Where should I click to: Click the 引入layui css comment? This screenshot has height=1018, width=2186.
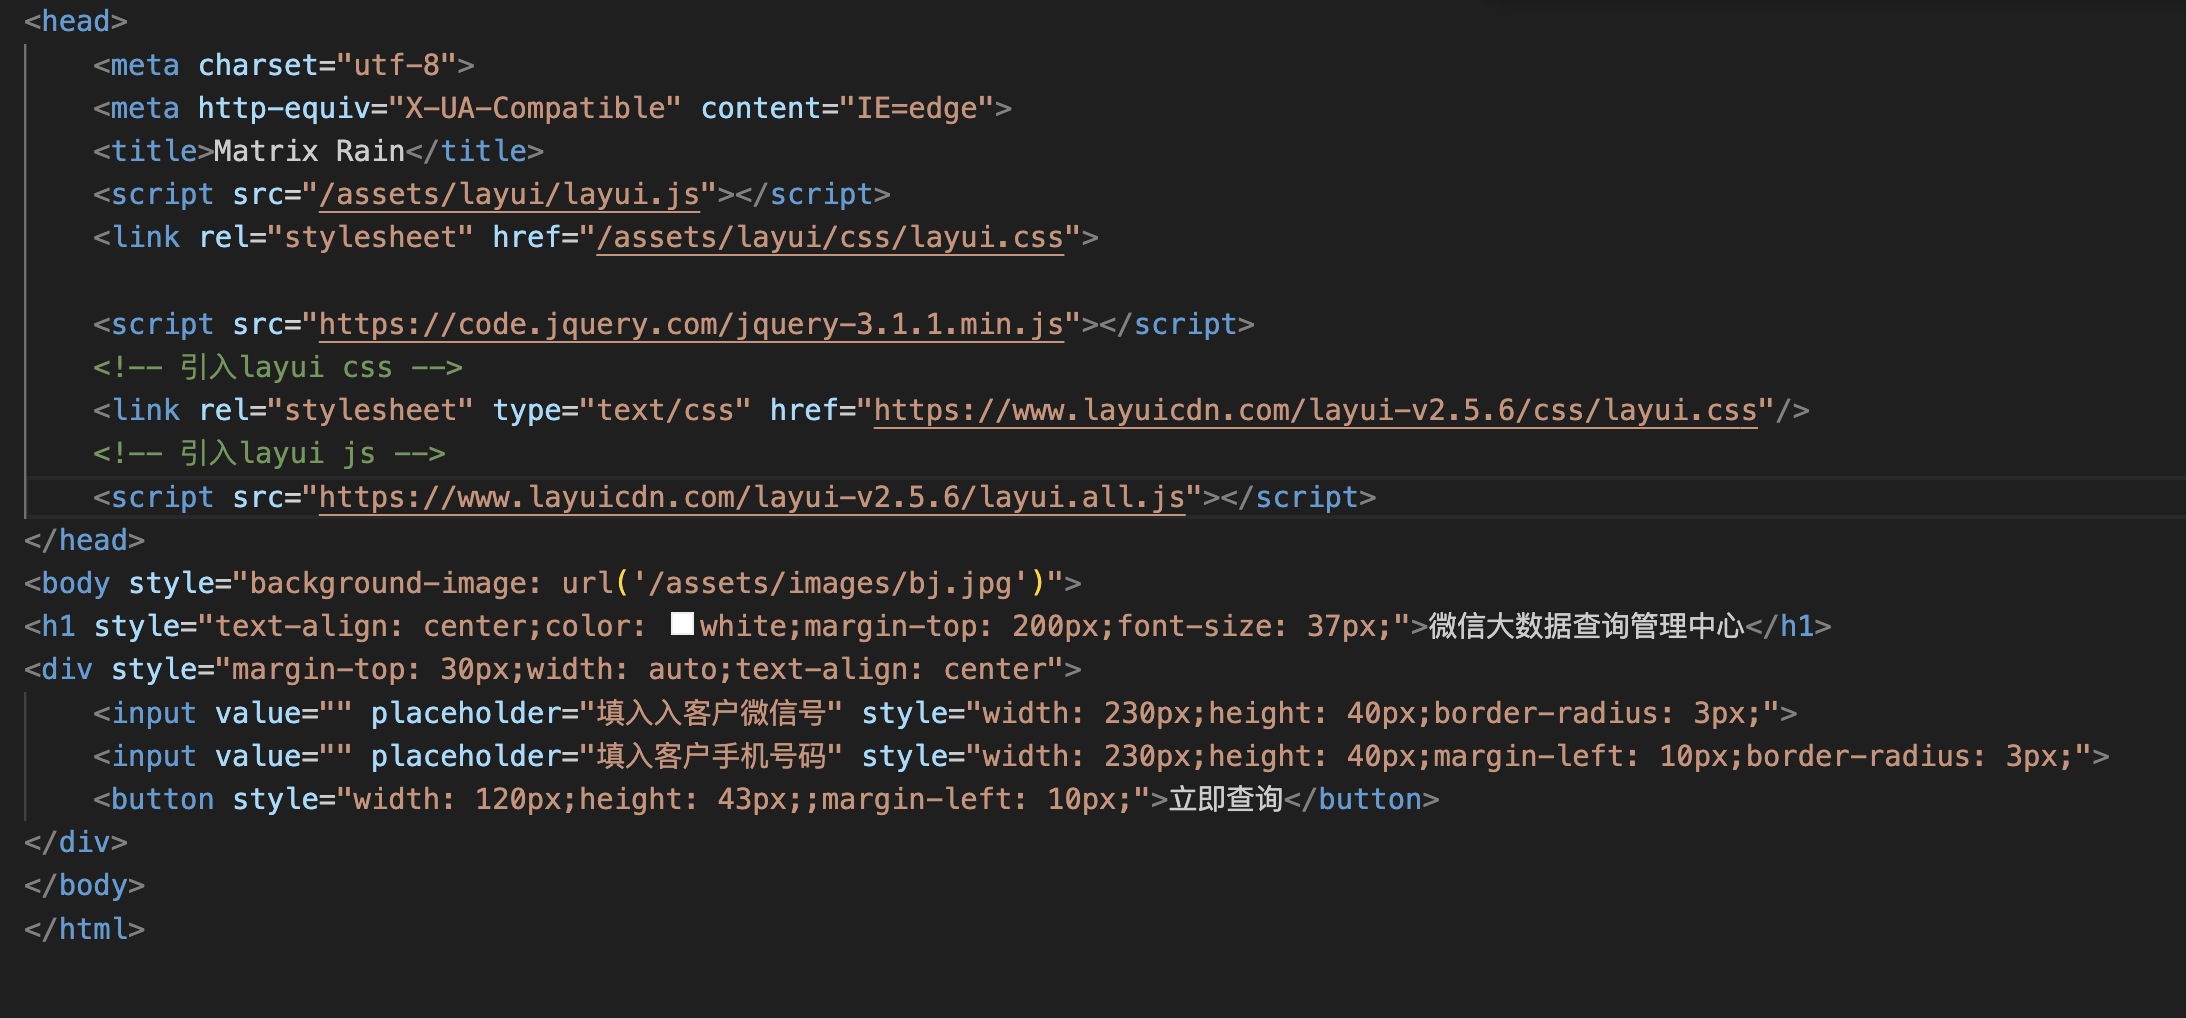tap(278, 367)
